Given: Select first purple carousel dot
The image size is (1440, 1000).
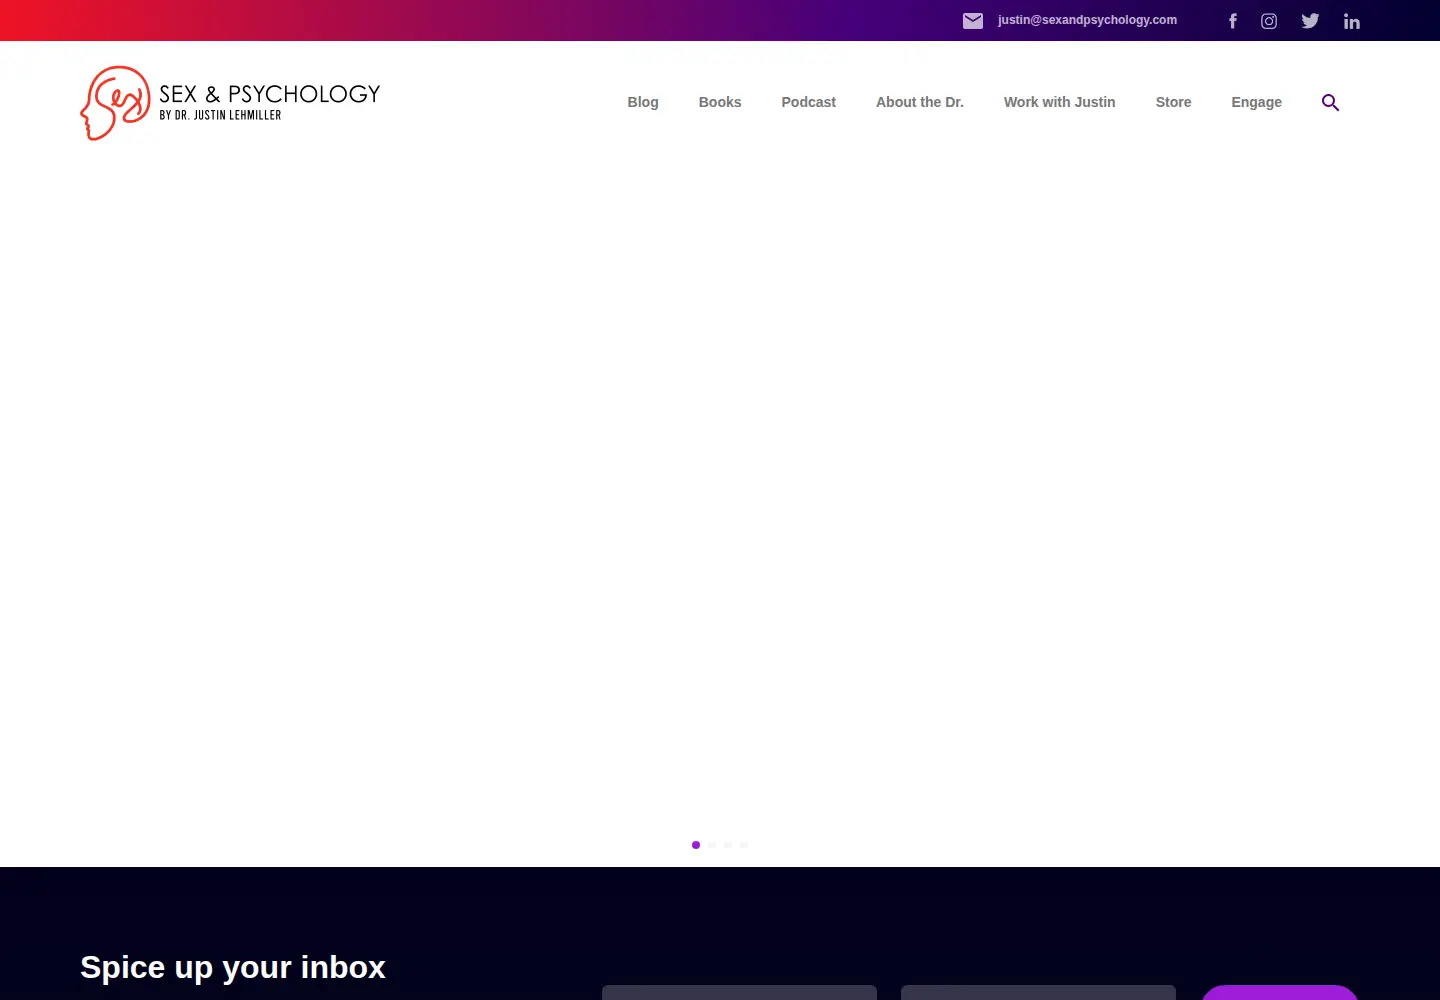Looking at the screenshot, I should (x=696, y=845).
